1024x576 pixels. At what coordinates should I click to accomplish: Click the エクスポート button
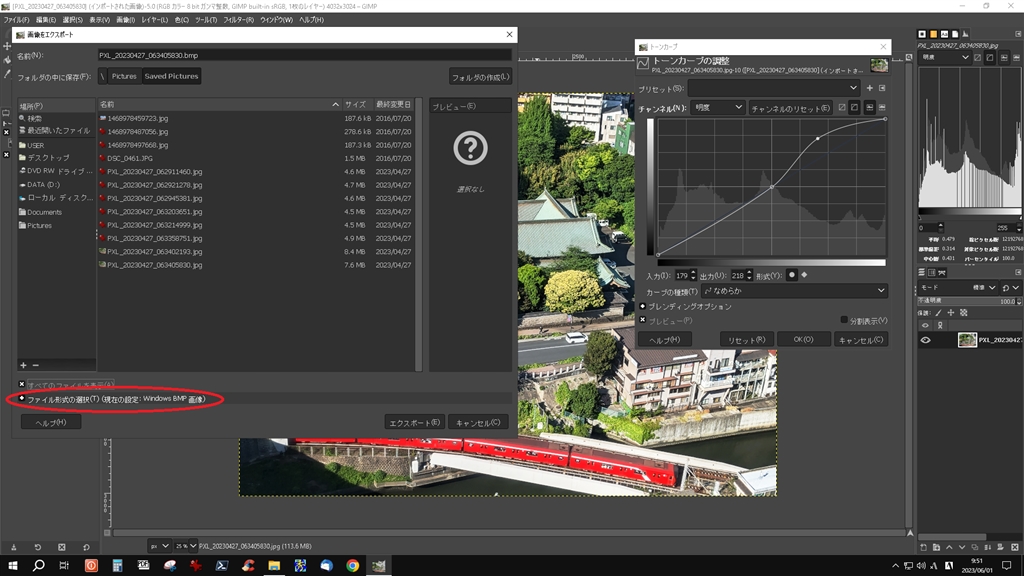[414, 422]
